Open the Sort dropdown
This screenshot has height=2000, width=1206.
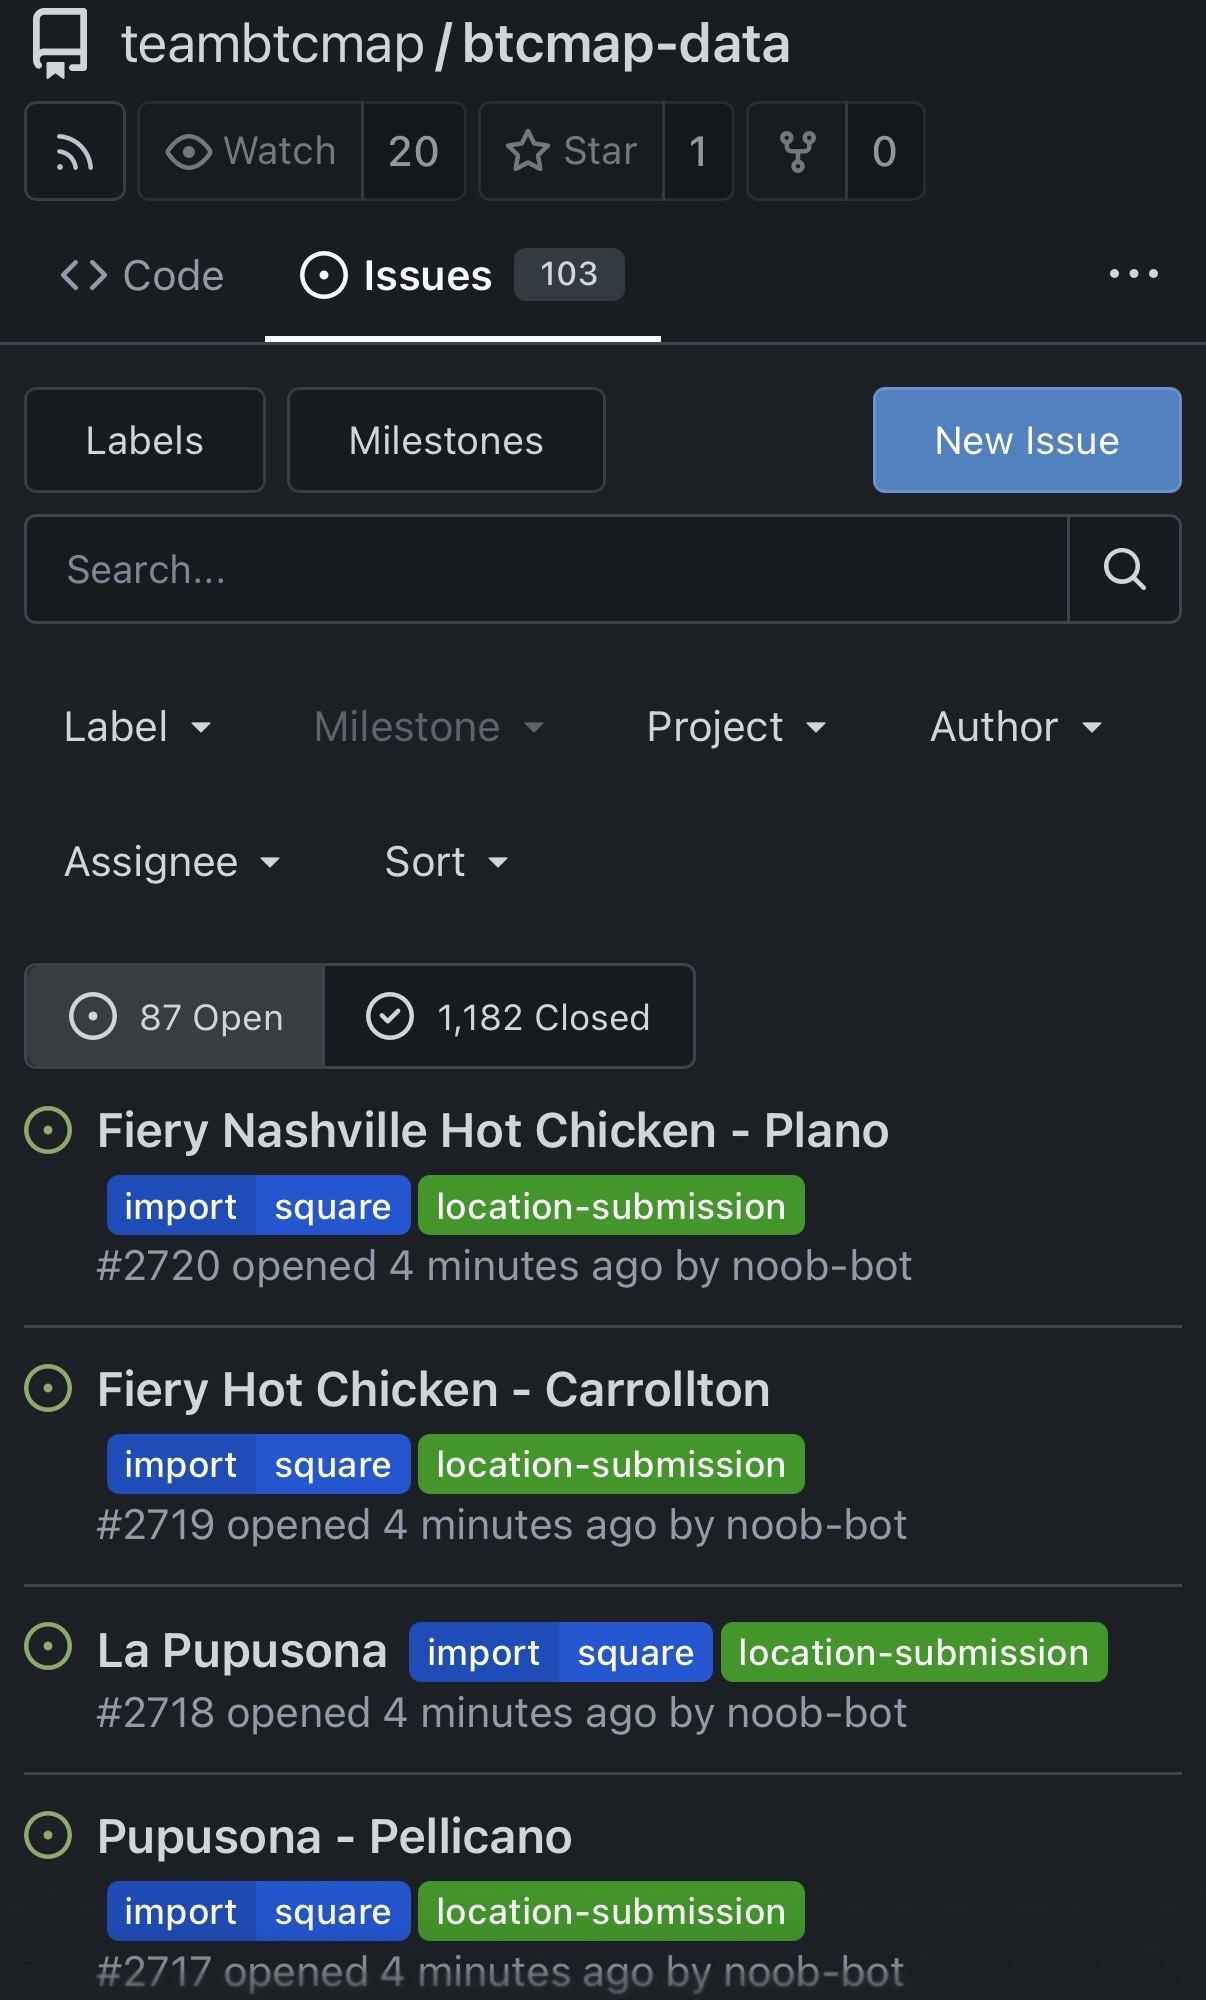click(x=446, y=862)
